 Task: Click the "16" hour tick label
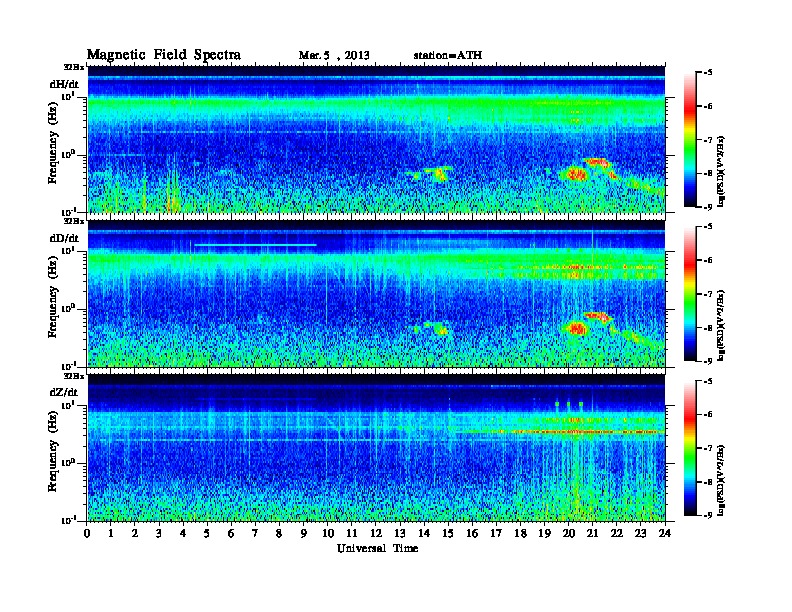(472, 533)
